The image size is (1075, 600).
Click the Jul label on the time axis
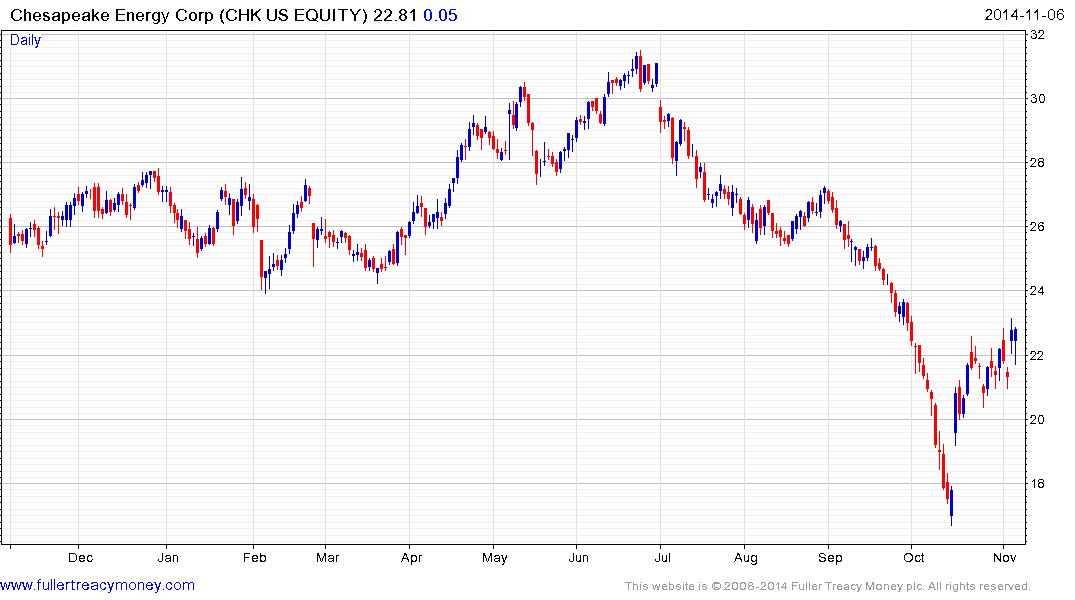pyautogui.click(x=662, y=557)
